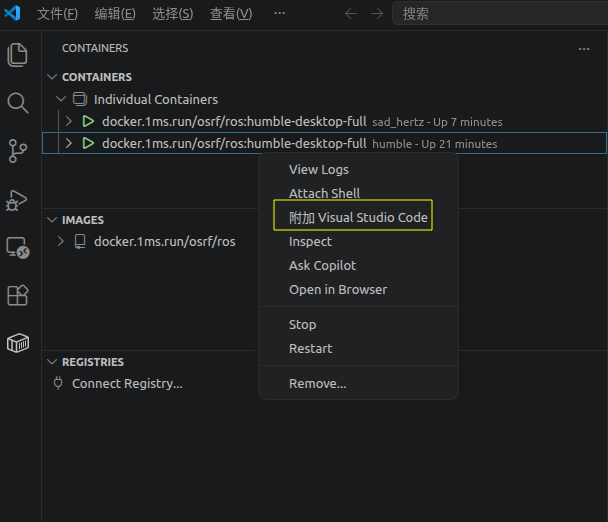Open the Source Control view icon
The image size is (608, 522).
coord(17,151)
